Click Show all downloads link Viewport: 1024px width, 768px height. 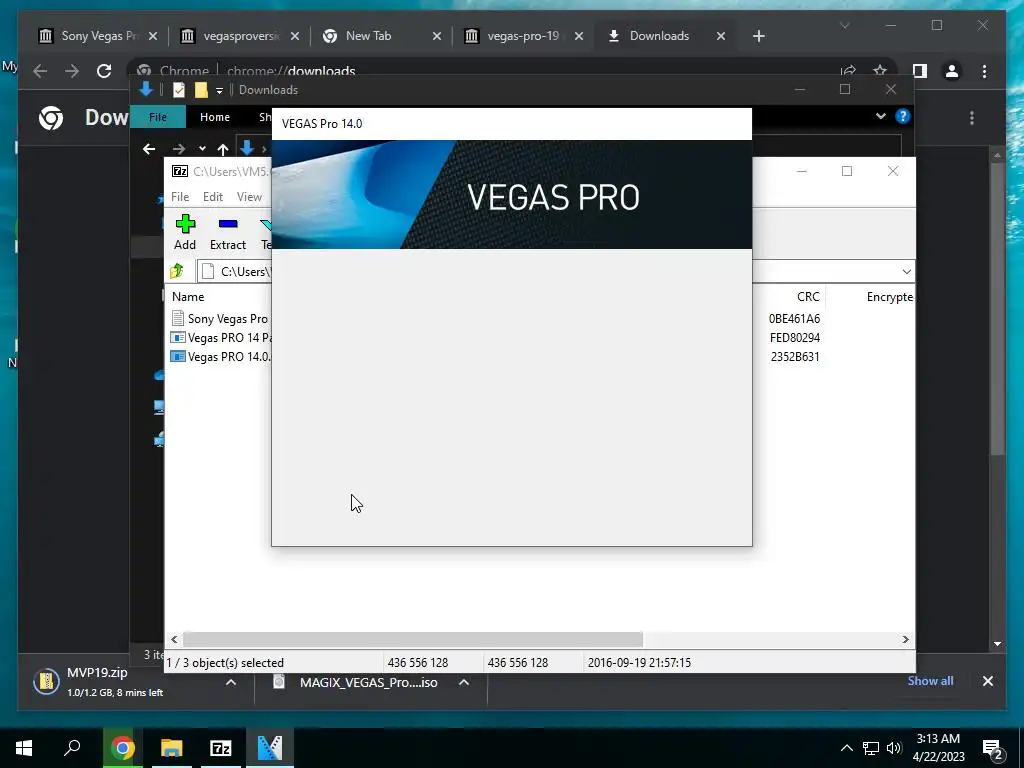click(x=930, y=680)
